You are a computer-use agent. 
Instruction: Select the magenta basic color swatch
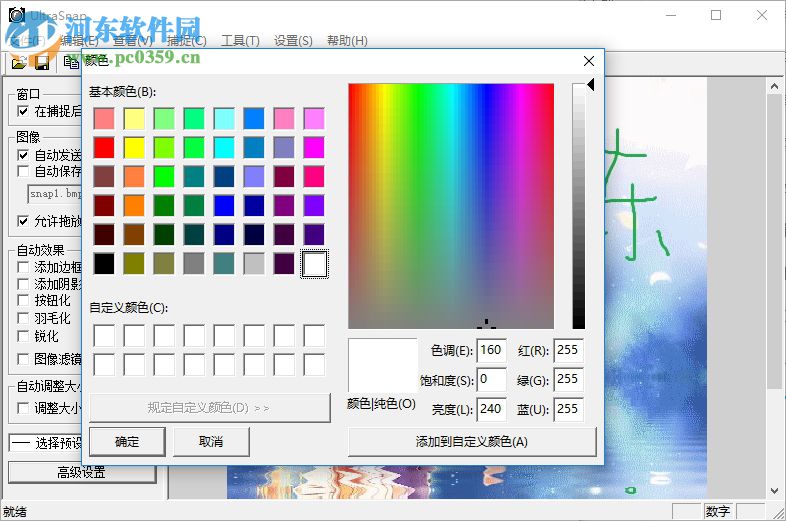pyautogui.click(x=314, y=147)
